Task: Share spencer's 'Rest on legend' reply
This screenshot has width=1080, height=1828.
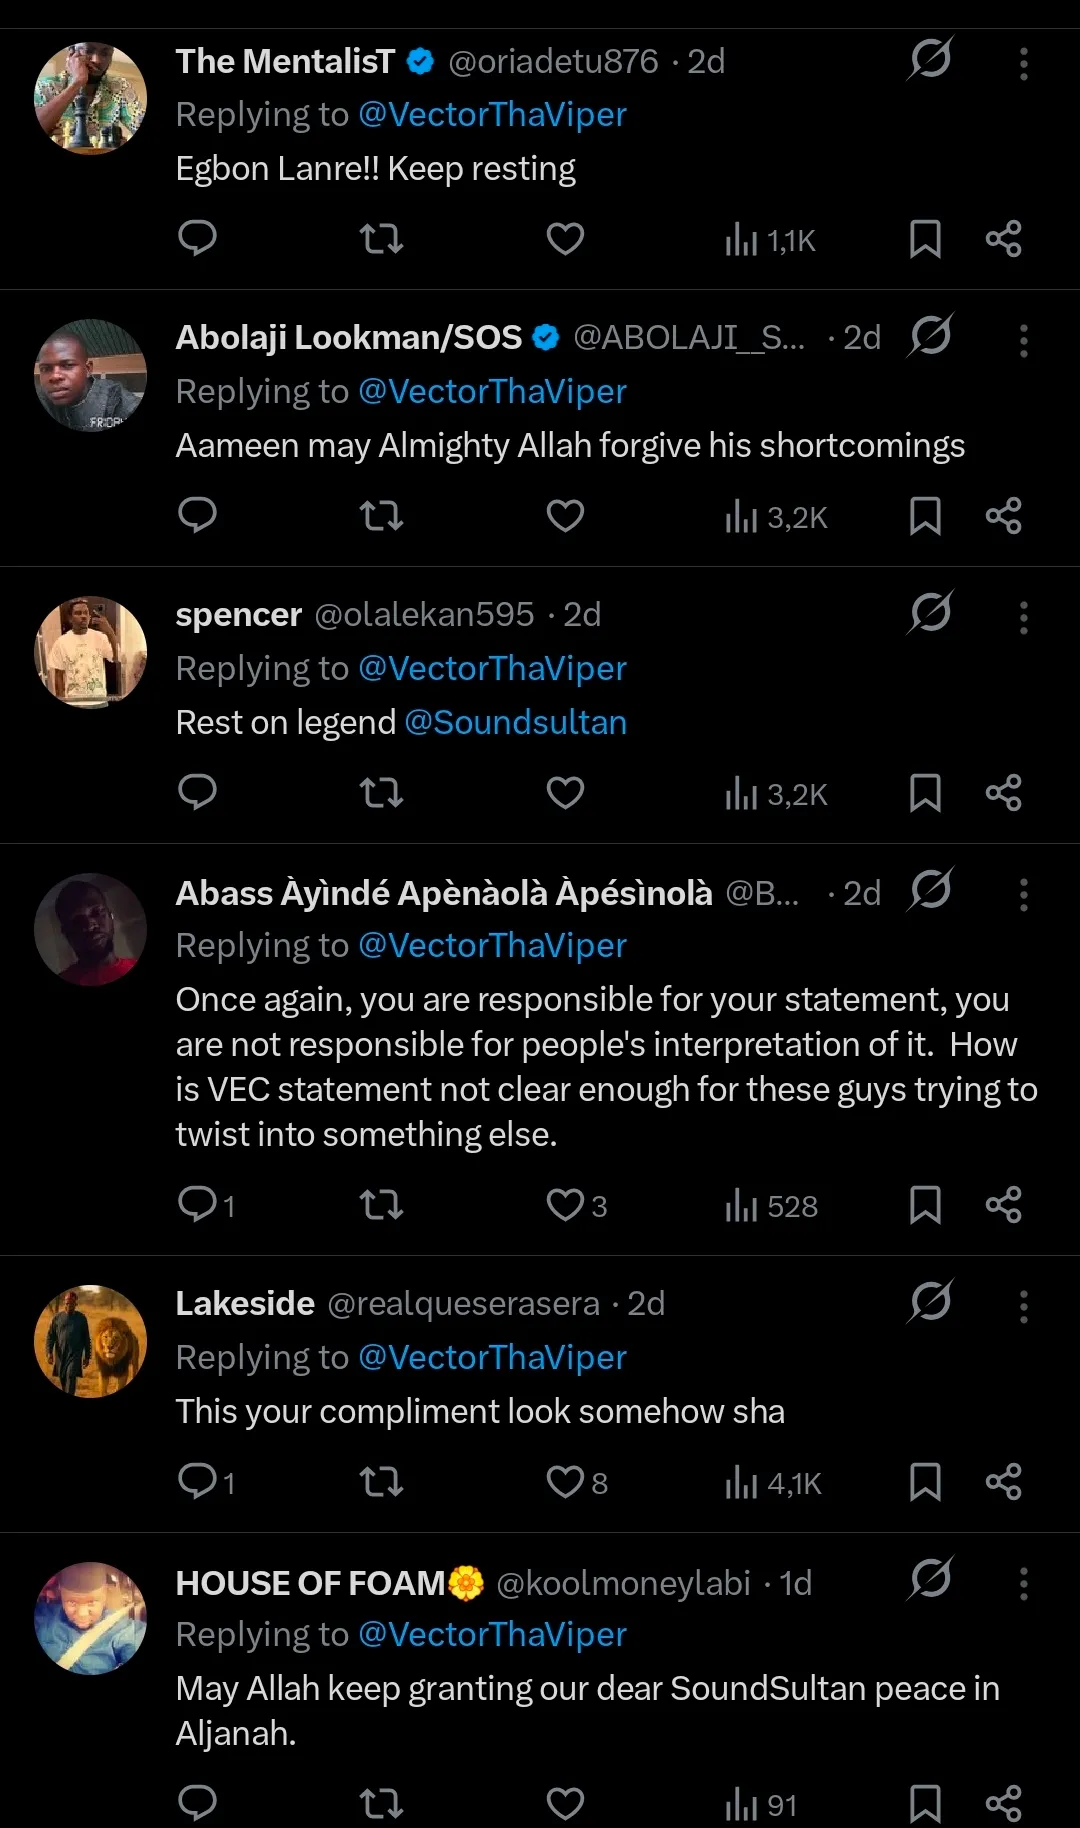Action: (x=1003, y=793)
